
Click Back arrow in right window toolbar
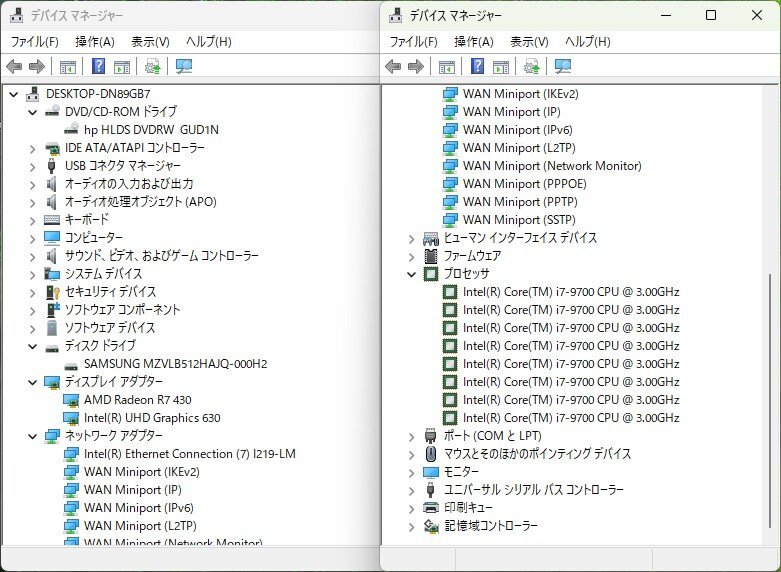click(393, 66)
